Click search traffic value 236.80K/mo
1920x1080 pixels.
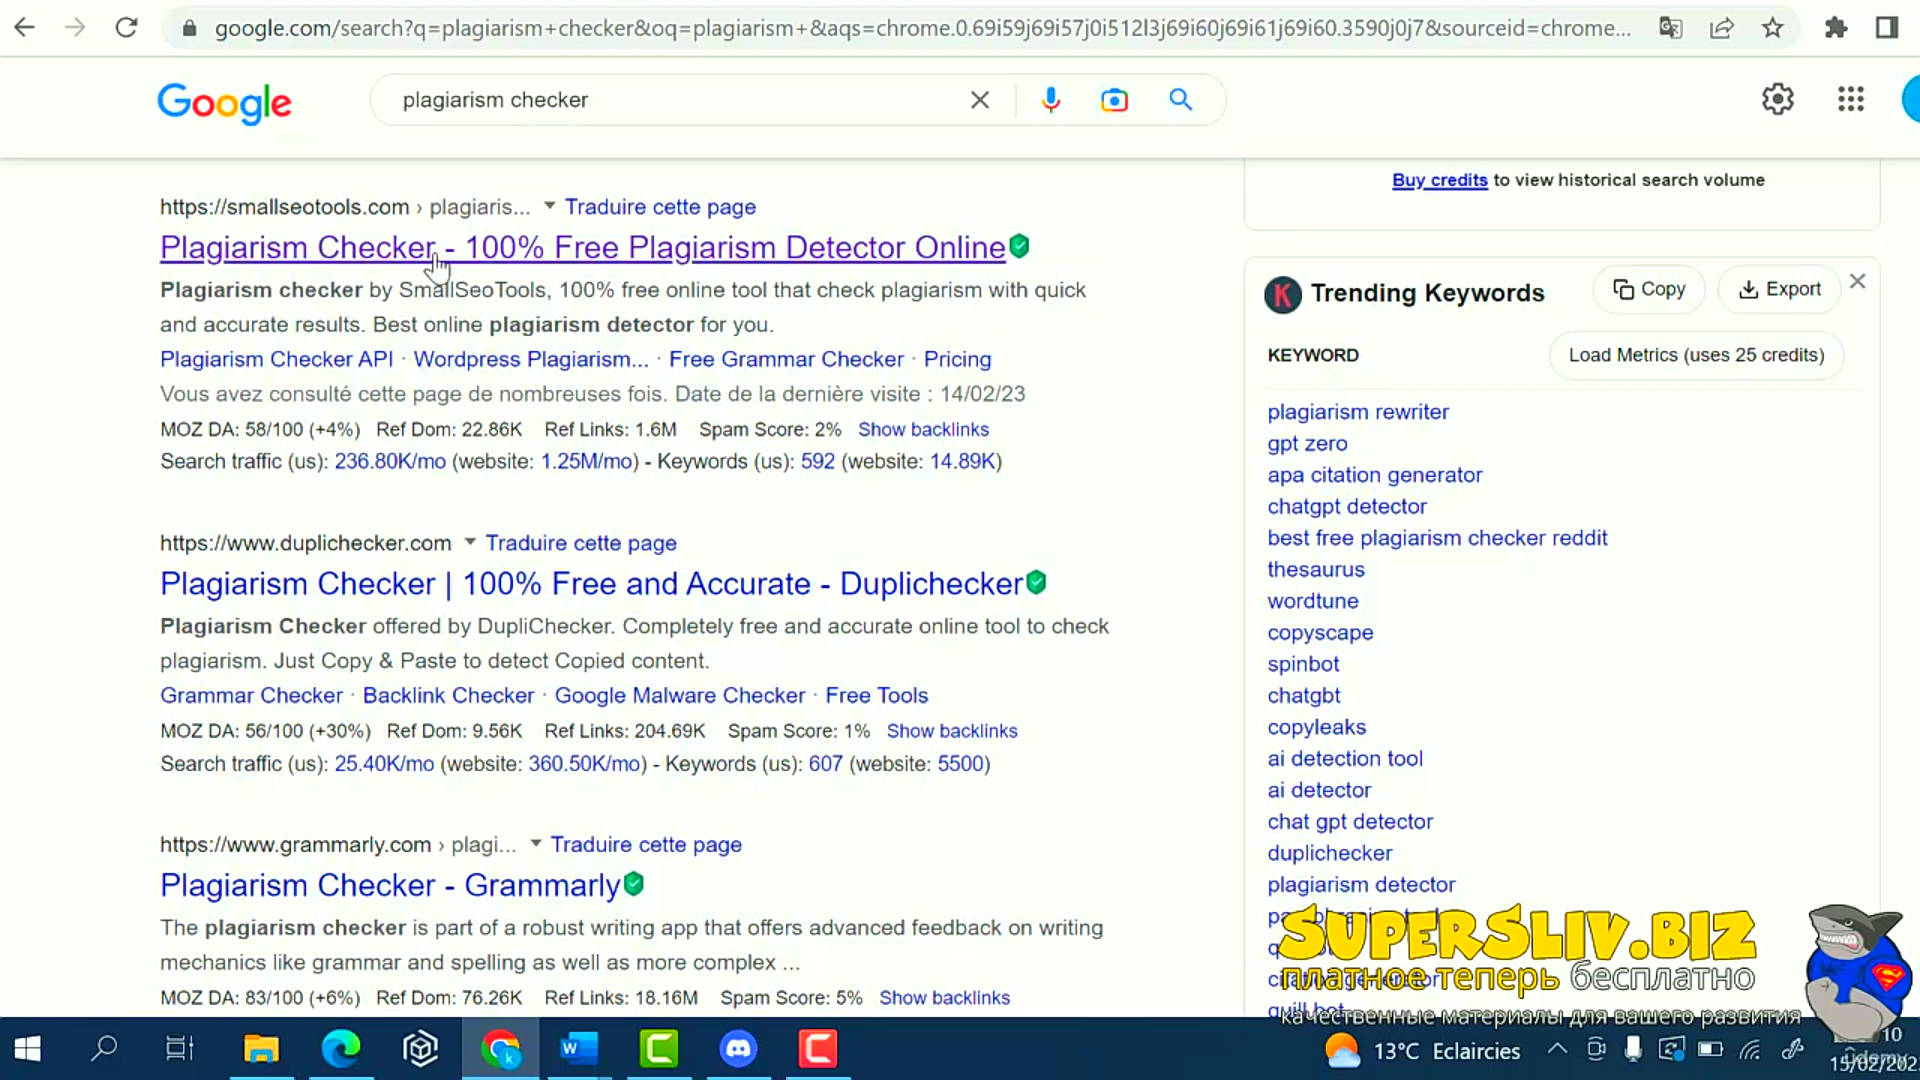click(x=390, y=461)
